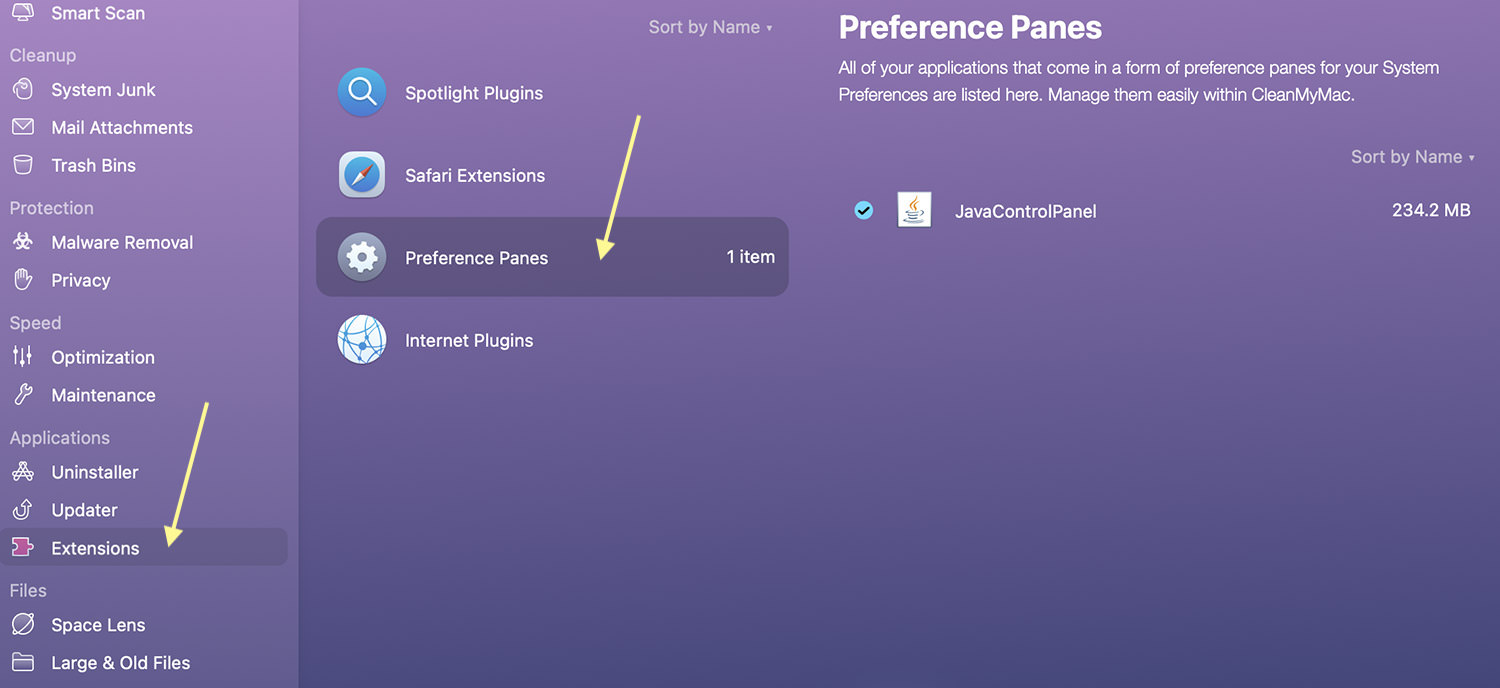Uncheck the JavaControlPanel checkbox

[863, 210]
